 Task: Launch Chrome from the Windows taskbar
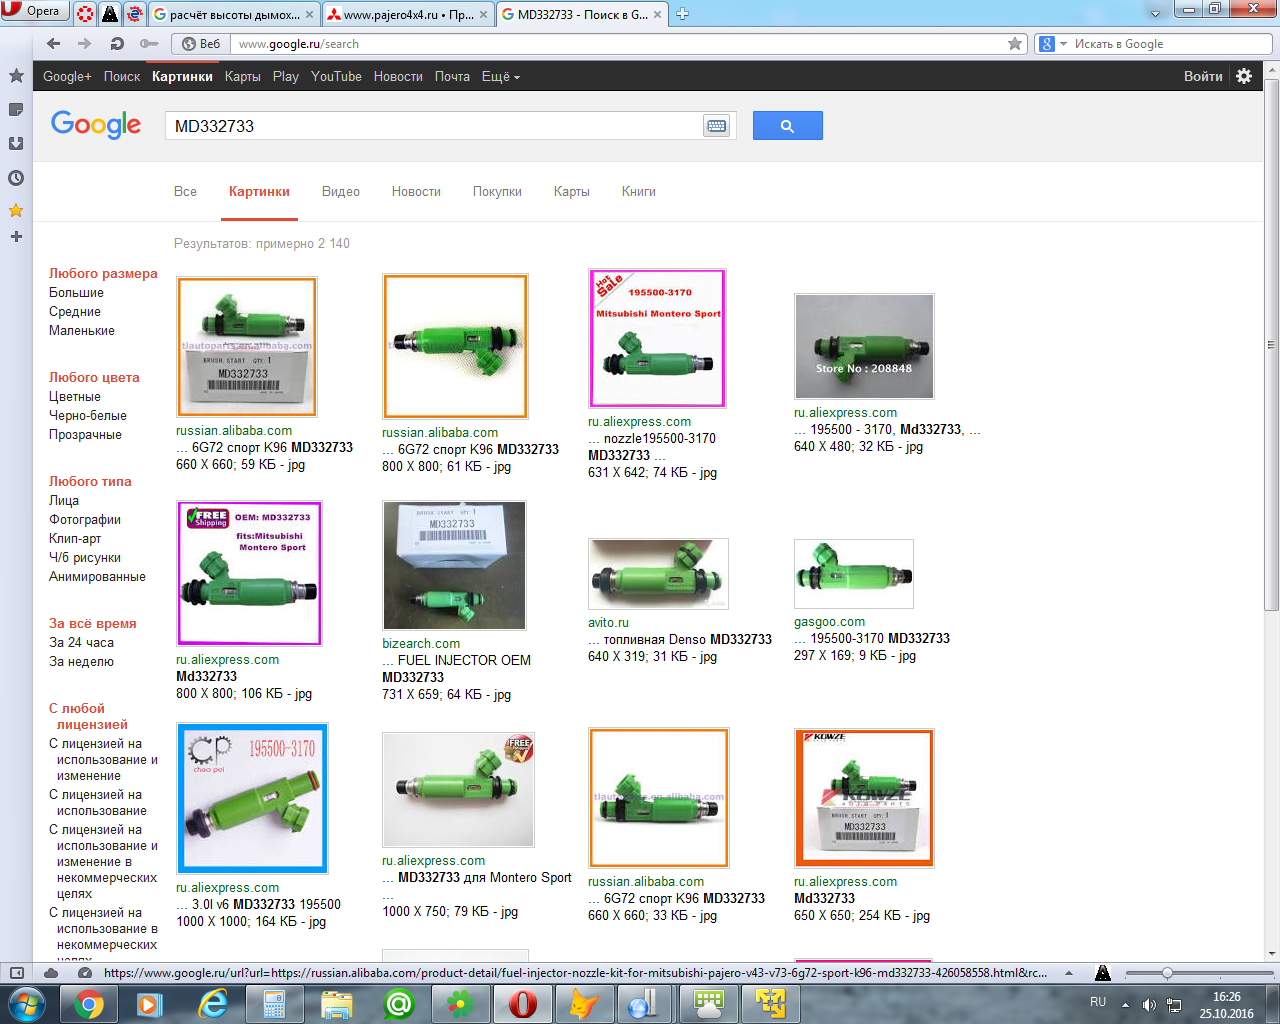coord(88,1003)
